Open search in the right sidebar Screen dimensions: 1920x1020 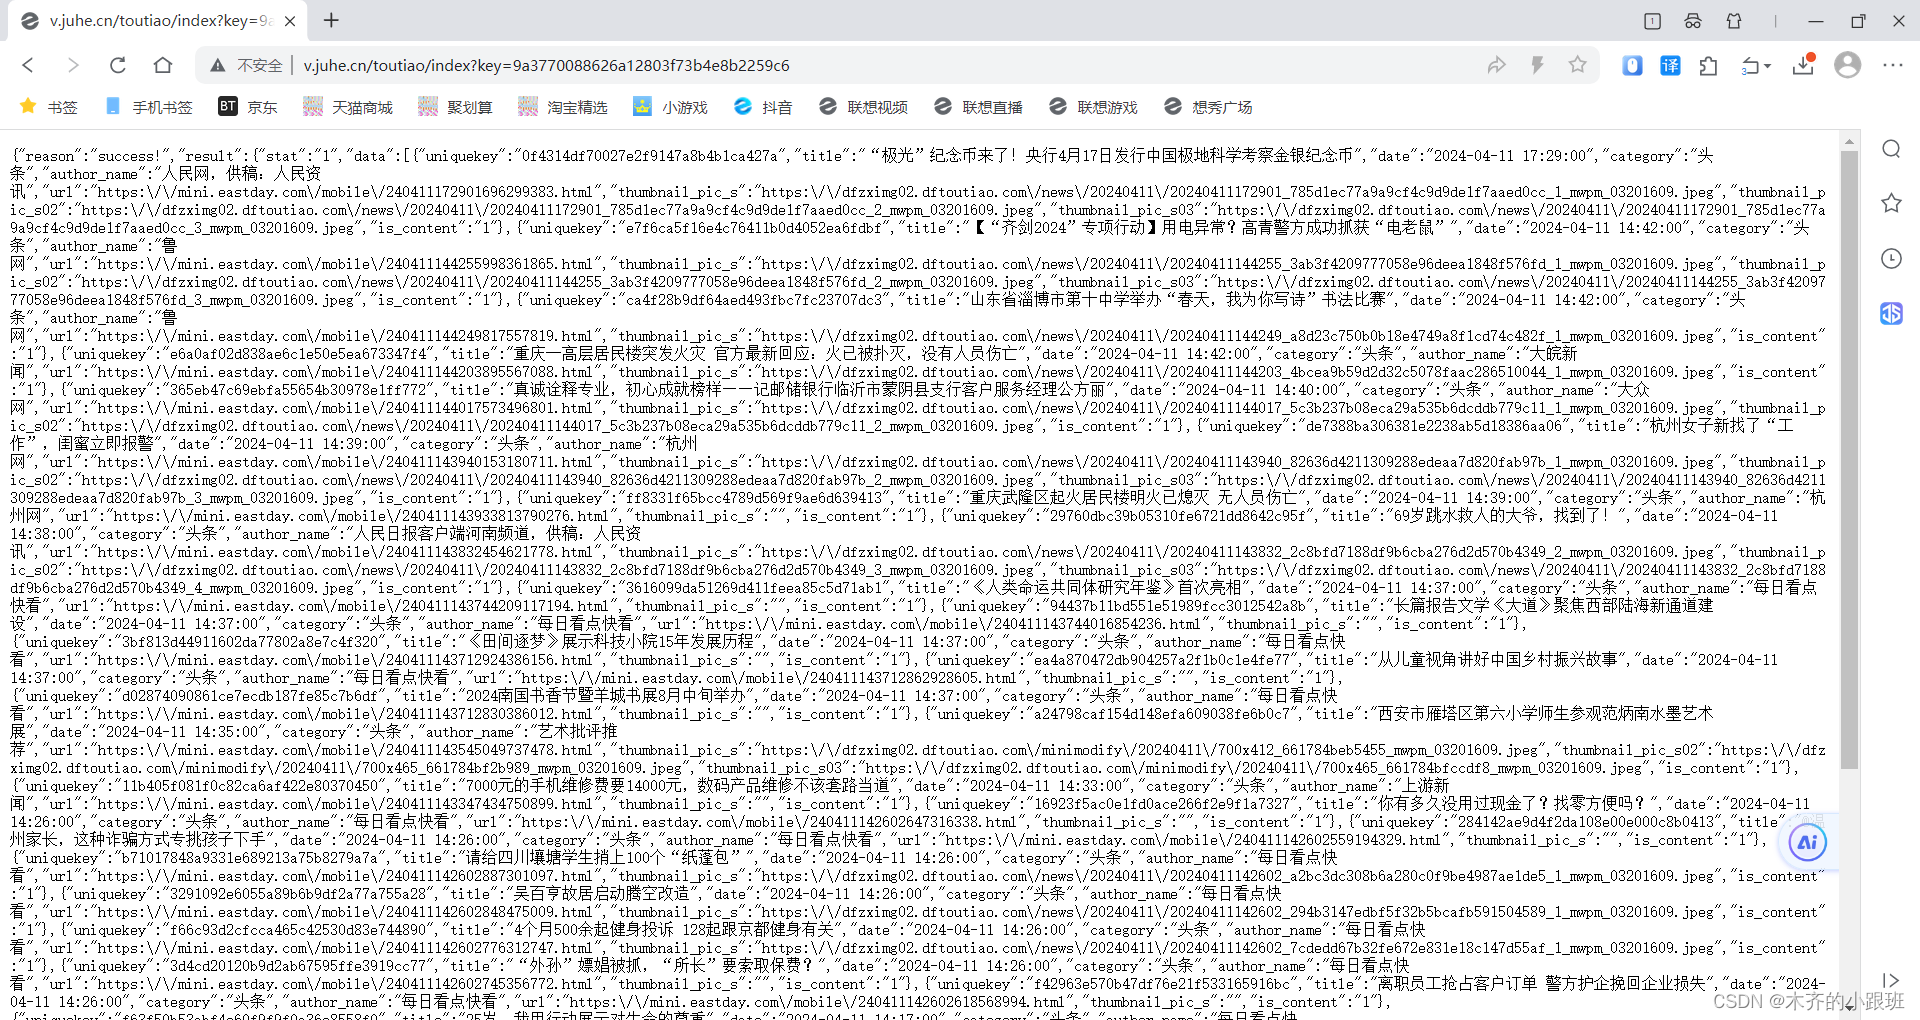(x=1891, y=148)
